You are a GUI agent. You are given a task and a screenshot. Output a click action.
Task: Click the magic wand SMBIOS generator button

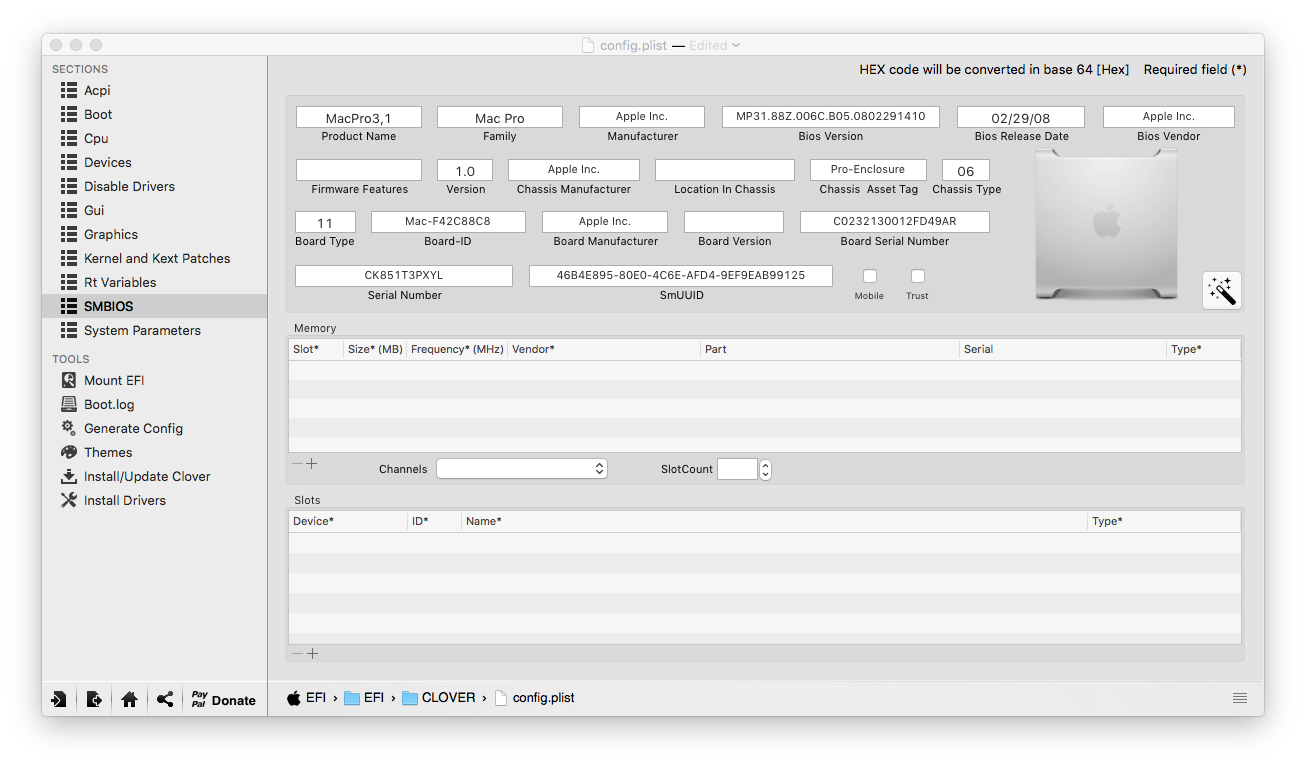[1222, 290]
